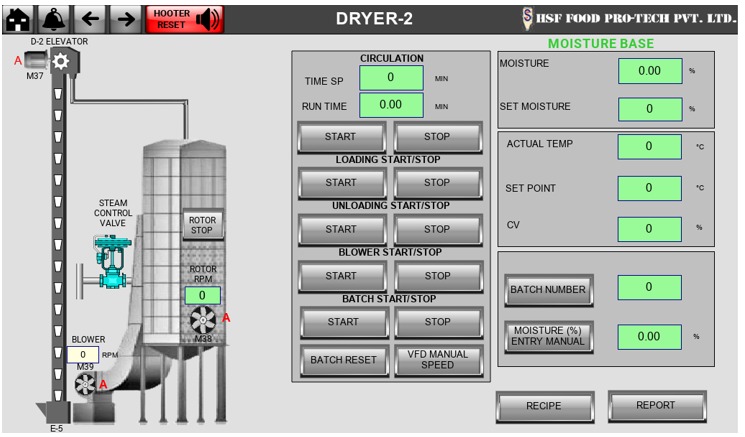The image size is (745, 437).
Task: Go to the Home screen icon
Action: coord(20,18)
